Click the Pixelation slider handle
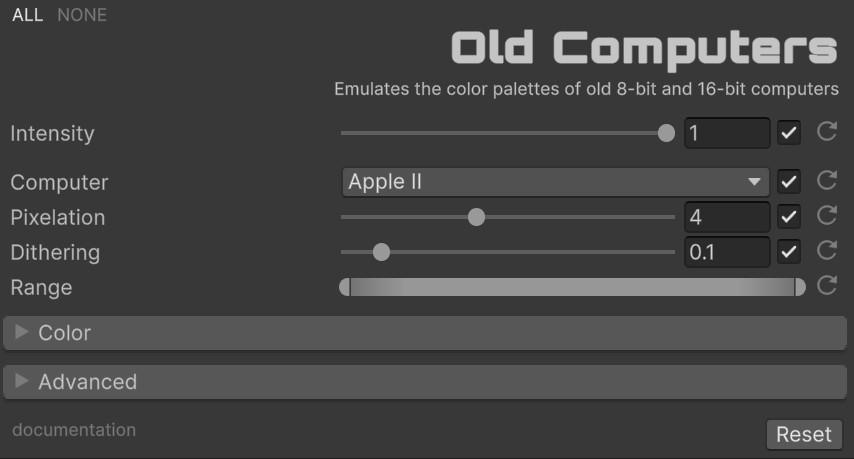854x459 pixels. (477, 217)
